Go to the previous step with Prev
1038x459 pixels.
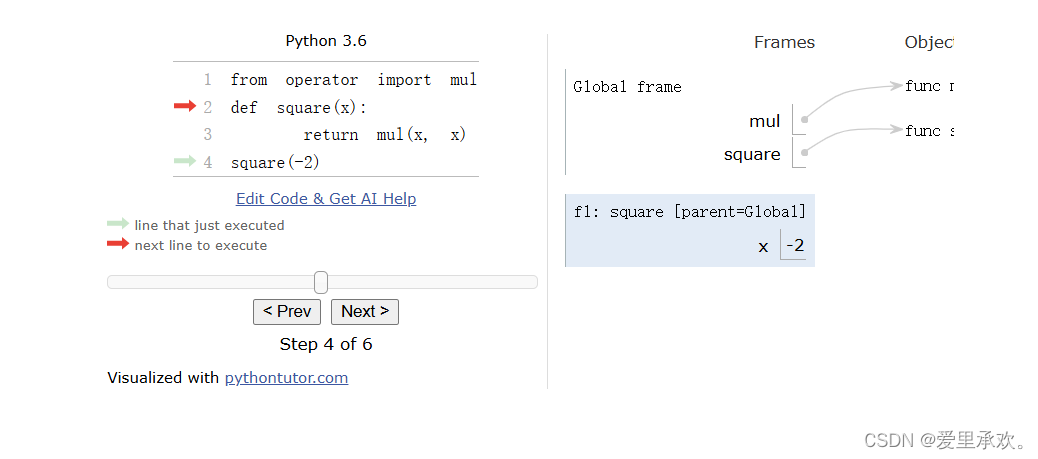coord(287,312)
